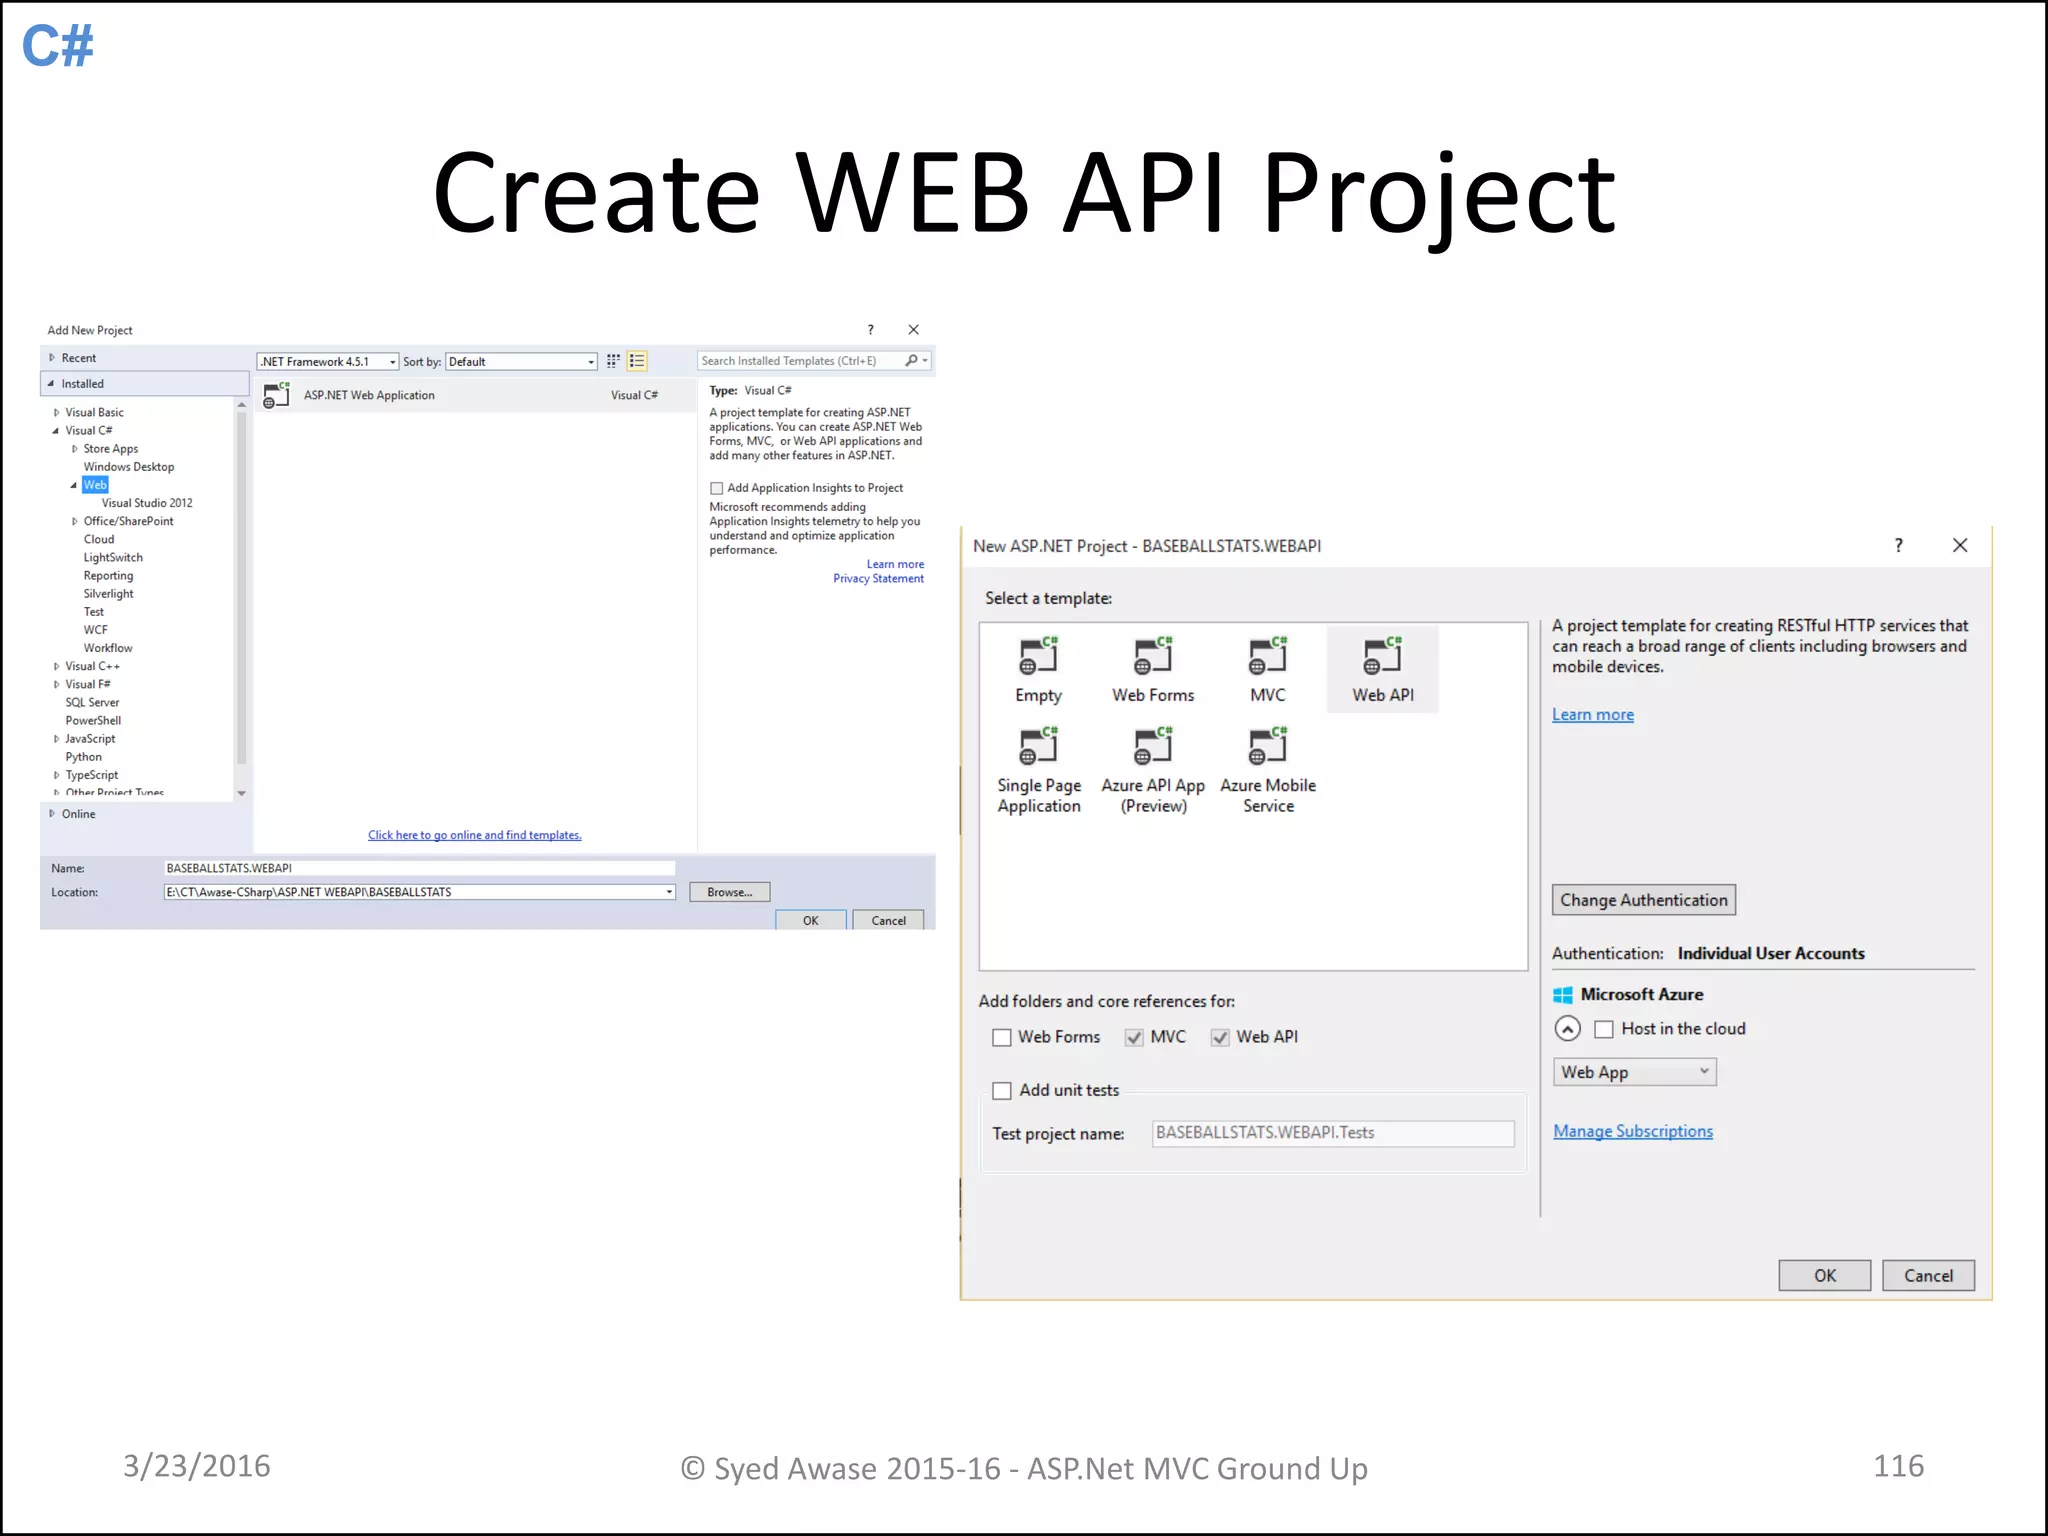Select the Web tree item

tap(95, 485)
